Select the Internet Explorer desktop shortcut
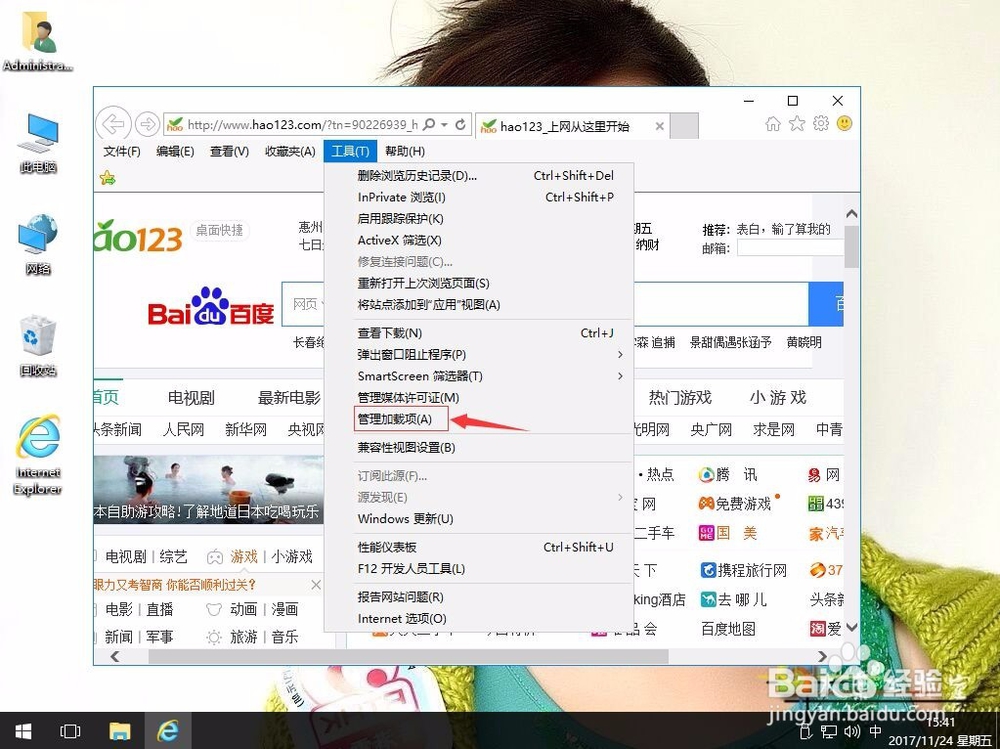This screenshot has height=749, width=1000. coord(38,454)
